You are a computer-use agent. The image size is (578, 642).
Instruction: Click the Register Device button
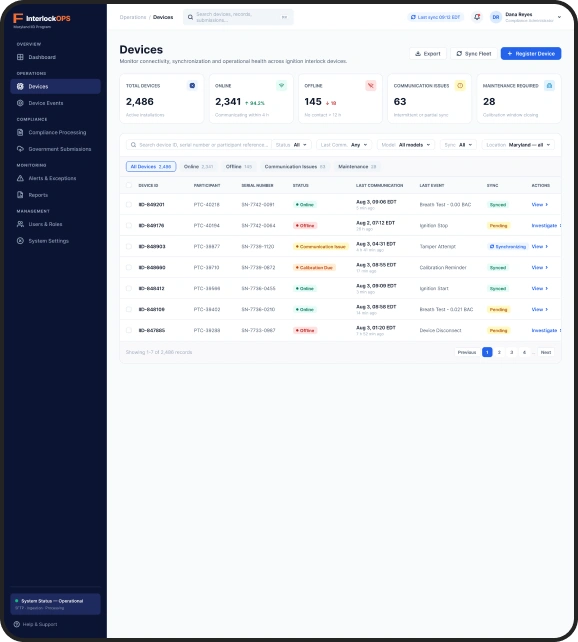point(531,54)
